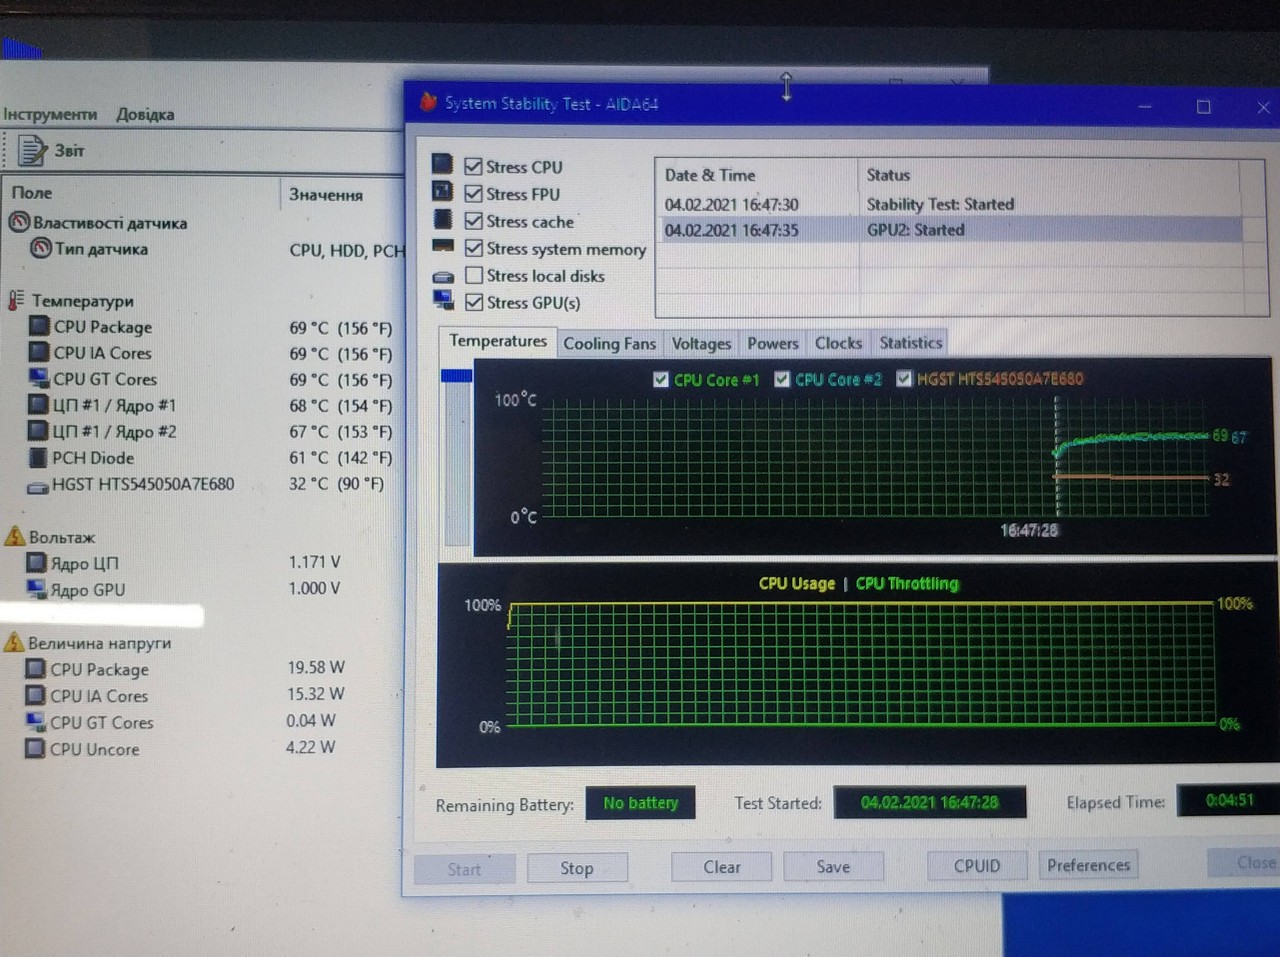Click the Властивості датчика sensor icon

tap(18, 222)
